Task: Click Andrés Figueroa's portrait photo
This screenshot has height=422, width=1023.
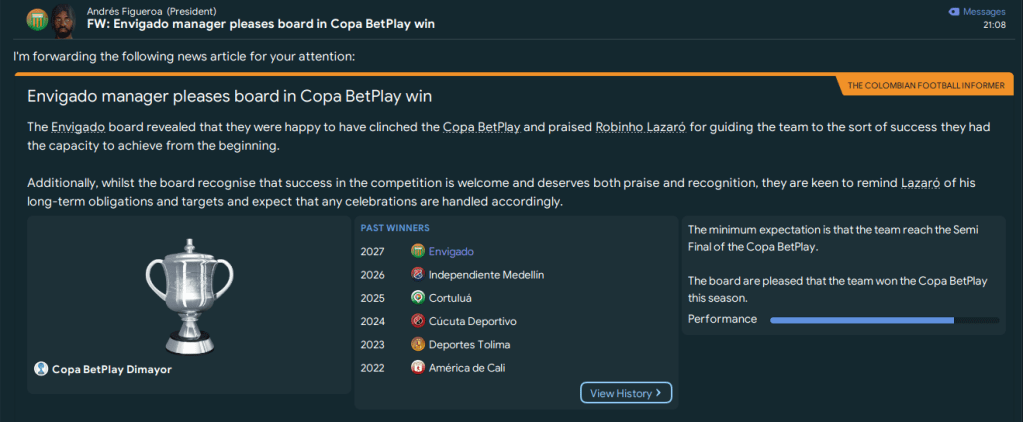Action: tap(63, 18)
